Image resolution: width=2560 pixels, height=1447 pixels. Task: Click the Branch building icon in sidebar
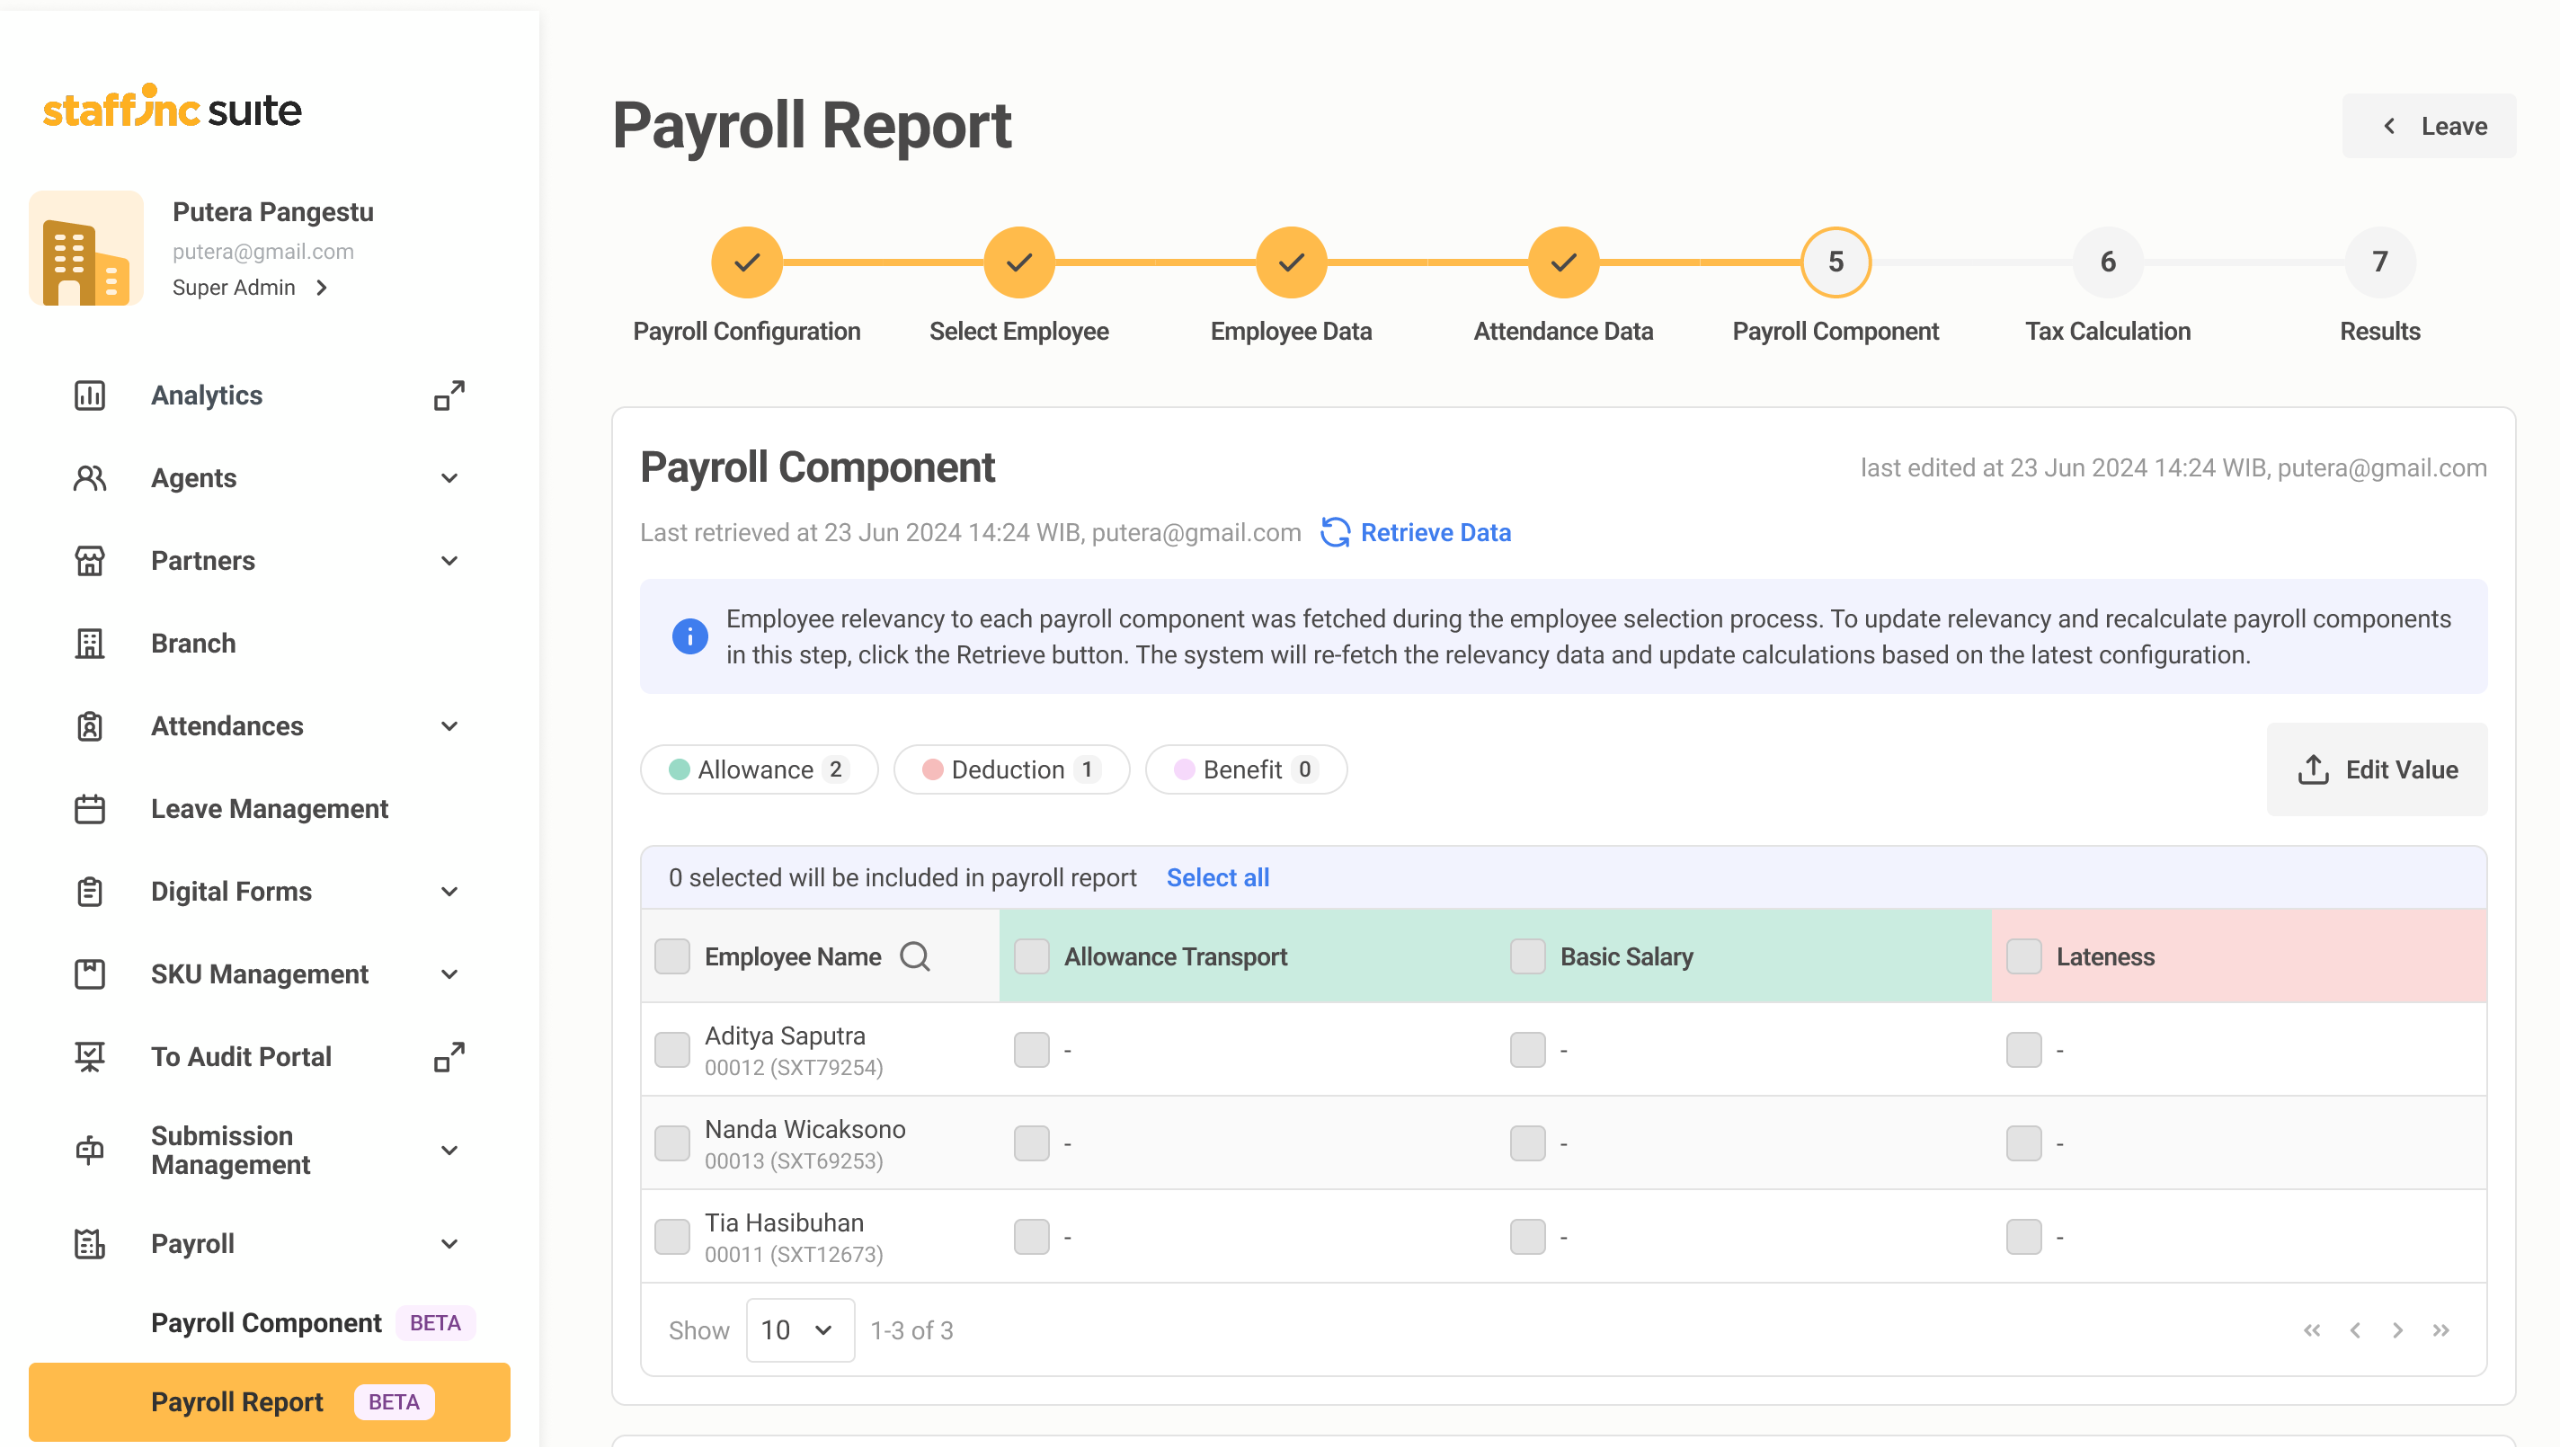90,644
